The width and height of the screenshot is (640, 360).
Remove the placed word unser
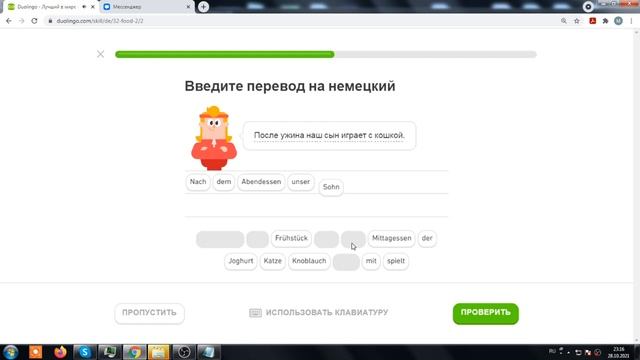pyautogui.click(x=301, y=182)
